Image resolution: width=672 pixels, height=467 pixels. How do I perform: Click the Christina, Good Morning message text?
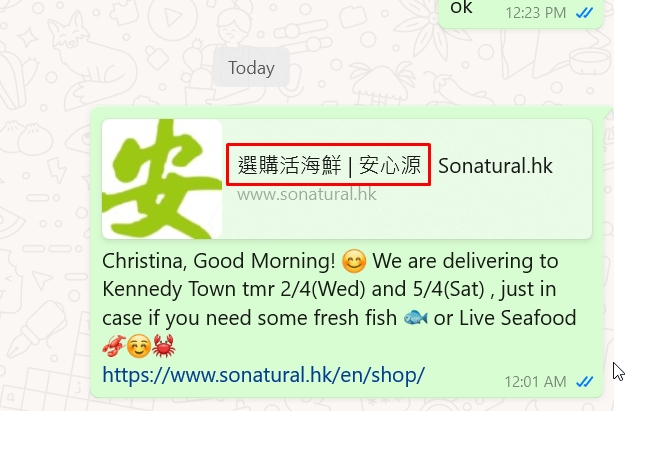click(x=219, y=261)
